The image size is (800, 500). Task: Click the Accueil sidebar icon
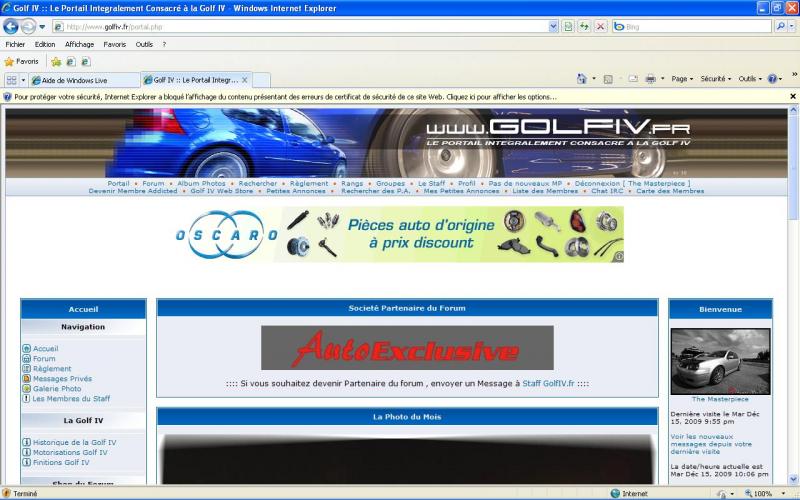click(27, 348)
